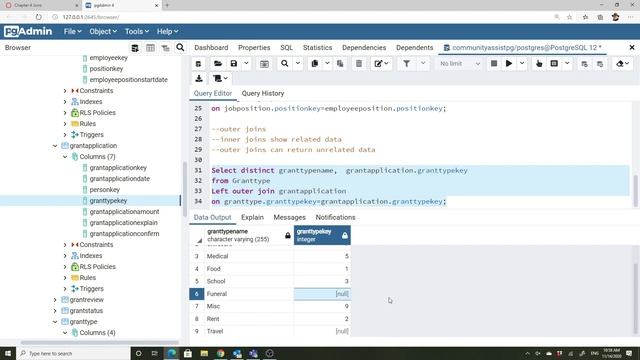Click the Rollback transaction icon
Image resolution: width=640 pixels, height=360 pixels.
coord(600,64)
